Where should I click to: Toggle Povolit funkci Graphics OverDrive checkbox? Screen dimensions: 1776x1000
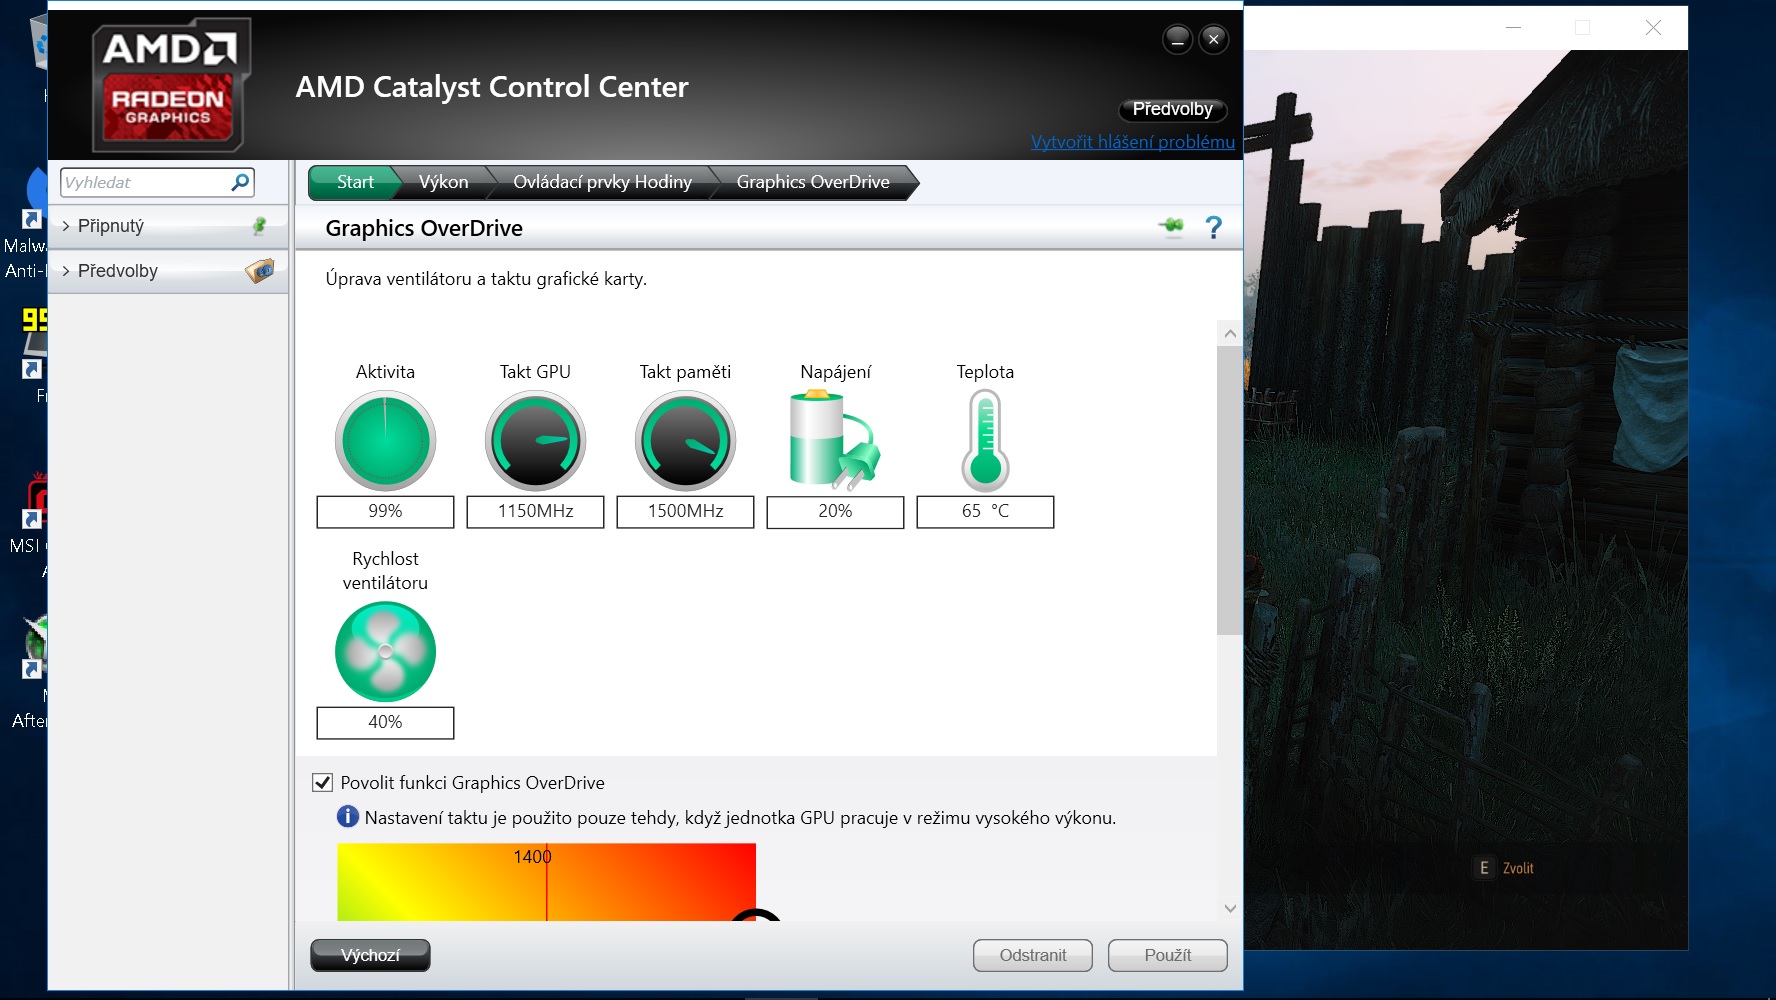click(x=322, y=783)
